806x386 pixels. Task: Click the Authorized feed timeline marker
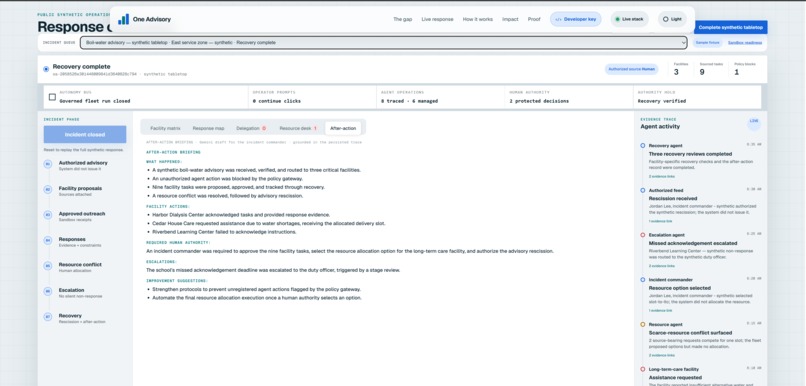coord(643,190)
